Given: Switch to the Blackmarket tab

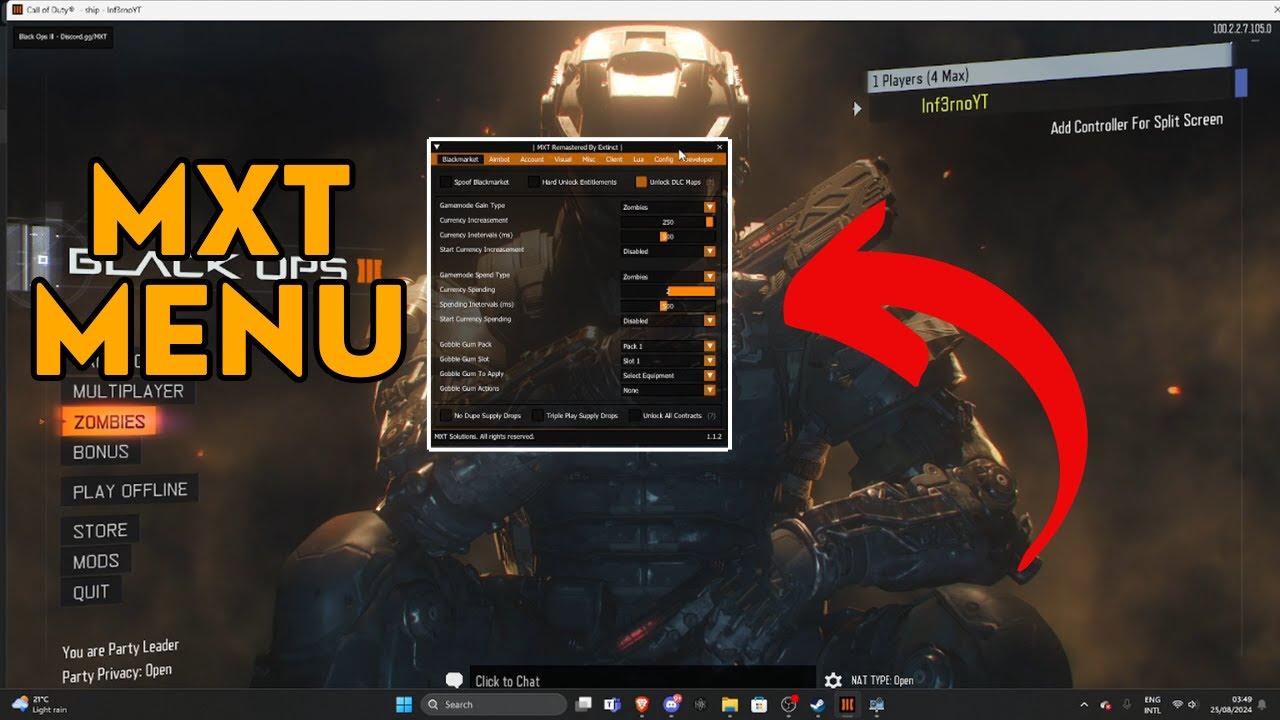Looking at the screenshot, I should click(460, 159).
